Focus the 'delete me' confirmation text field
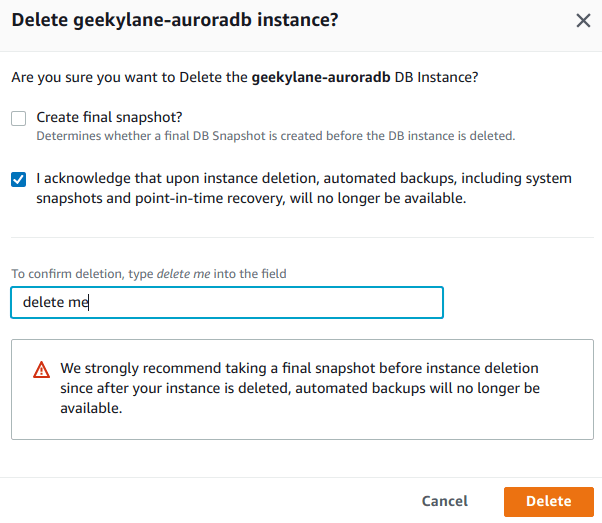This screenshot has height=523, width=602. 227,302
